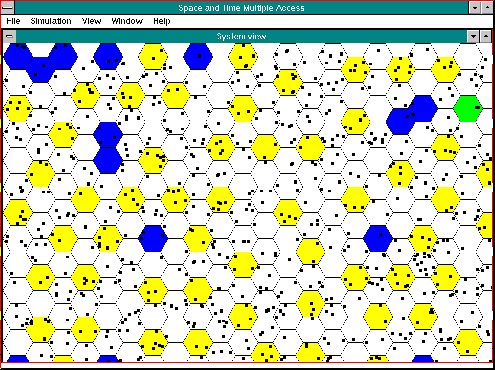Screen dimensions: 495x370
Task: Click the Space and Time Multiple Access title
Action: tap(241, 8)
